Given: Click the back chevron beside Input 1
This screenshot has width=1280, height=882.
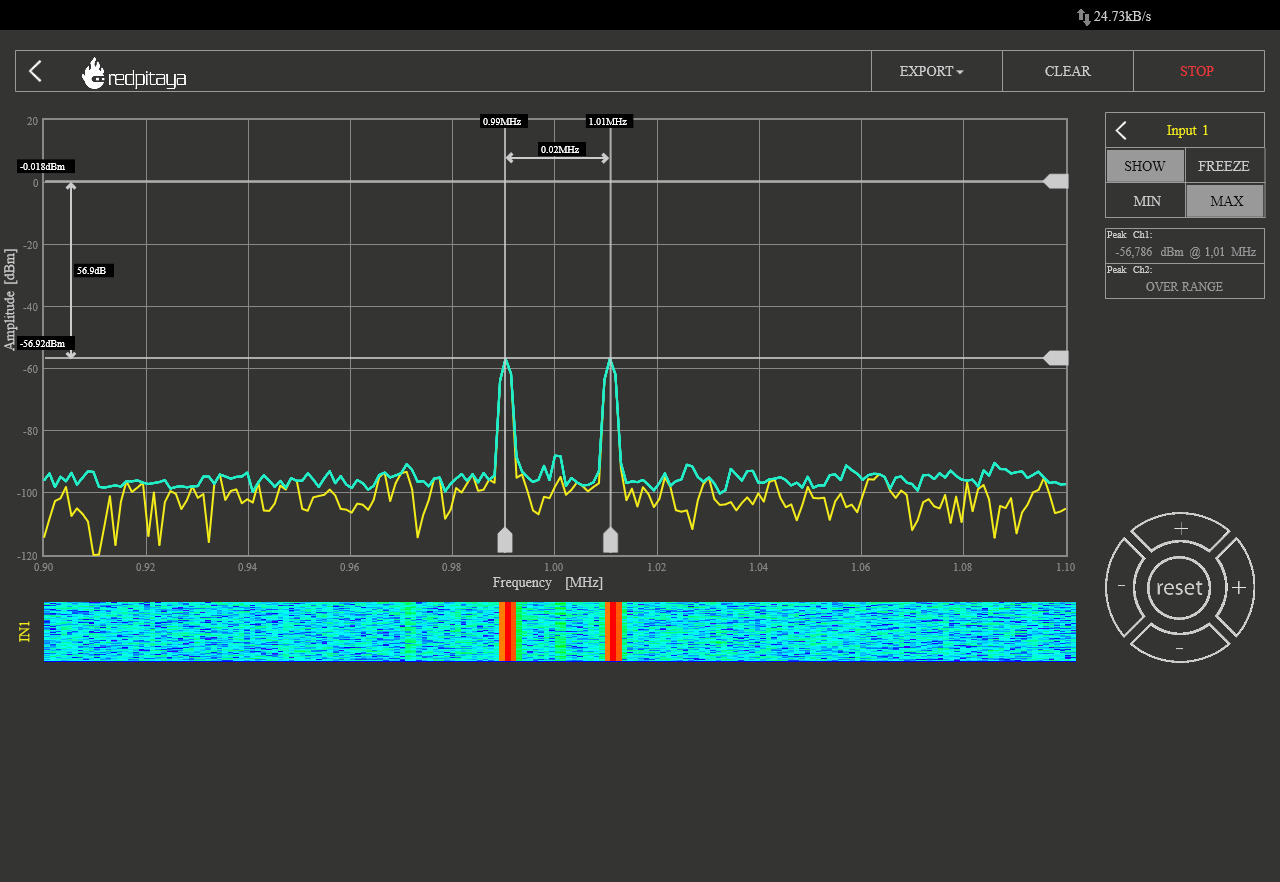Looking at the screenshot, I should click(x=1121, y=130).
